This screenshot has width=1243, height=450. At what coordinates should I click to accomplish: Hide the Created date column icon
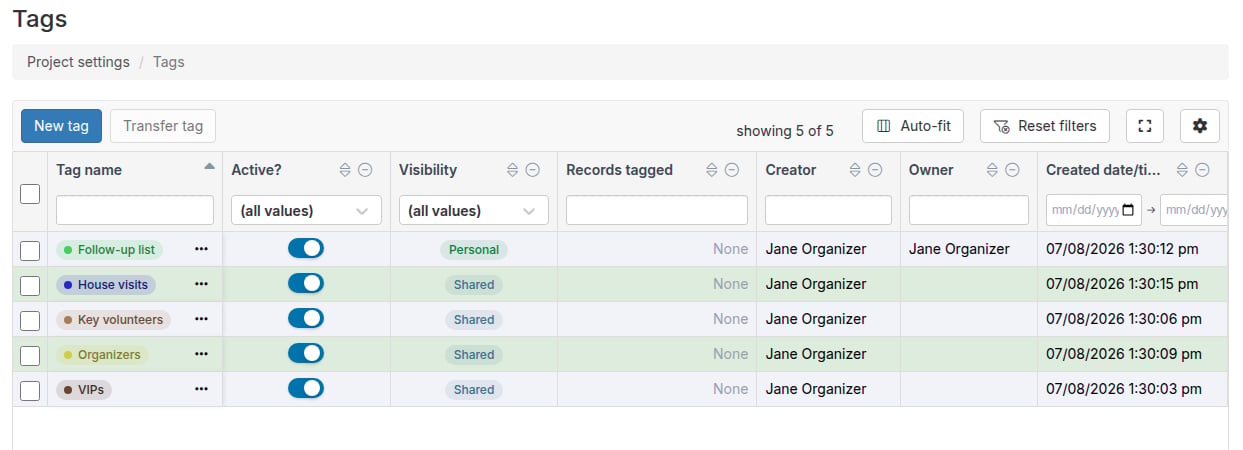point(1202,170)
